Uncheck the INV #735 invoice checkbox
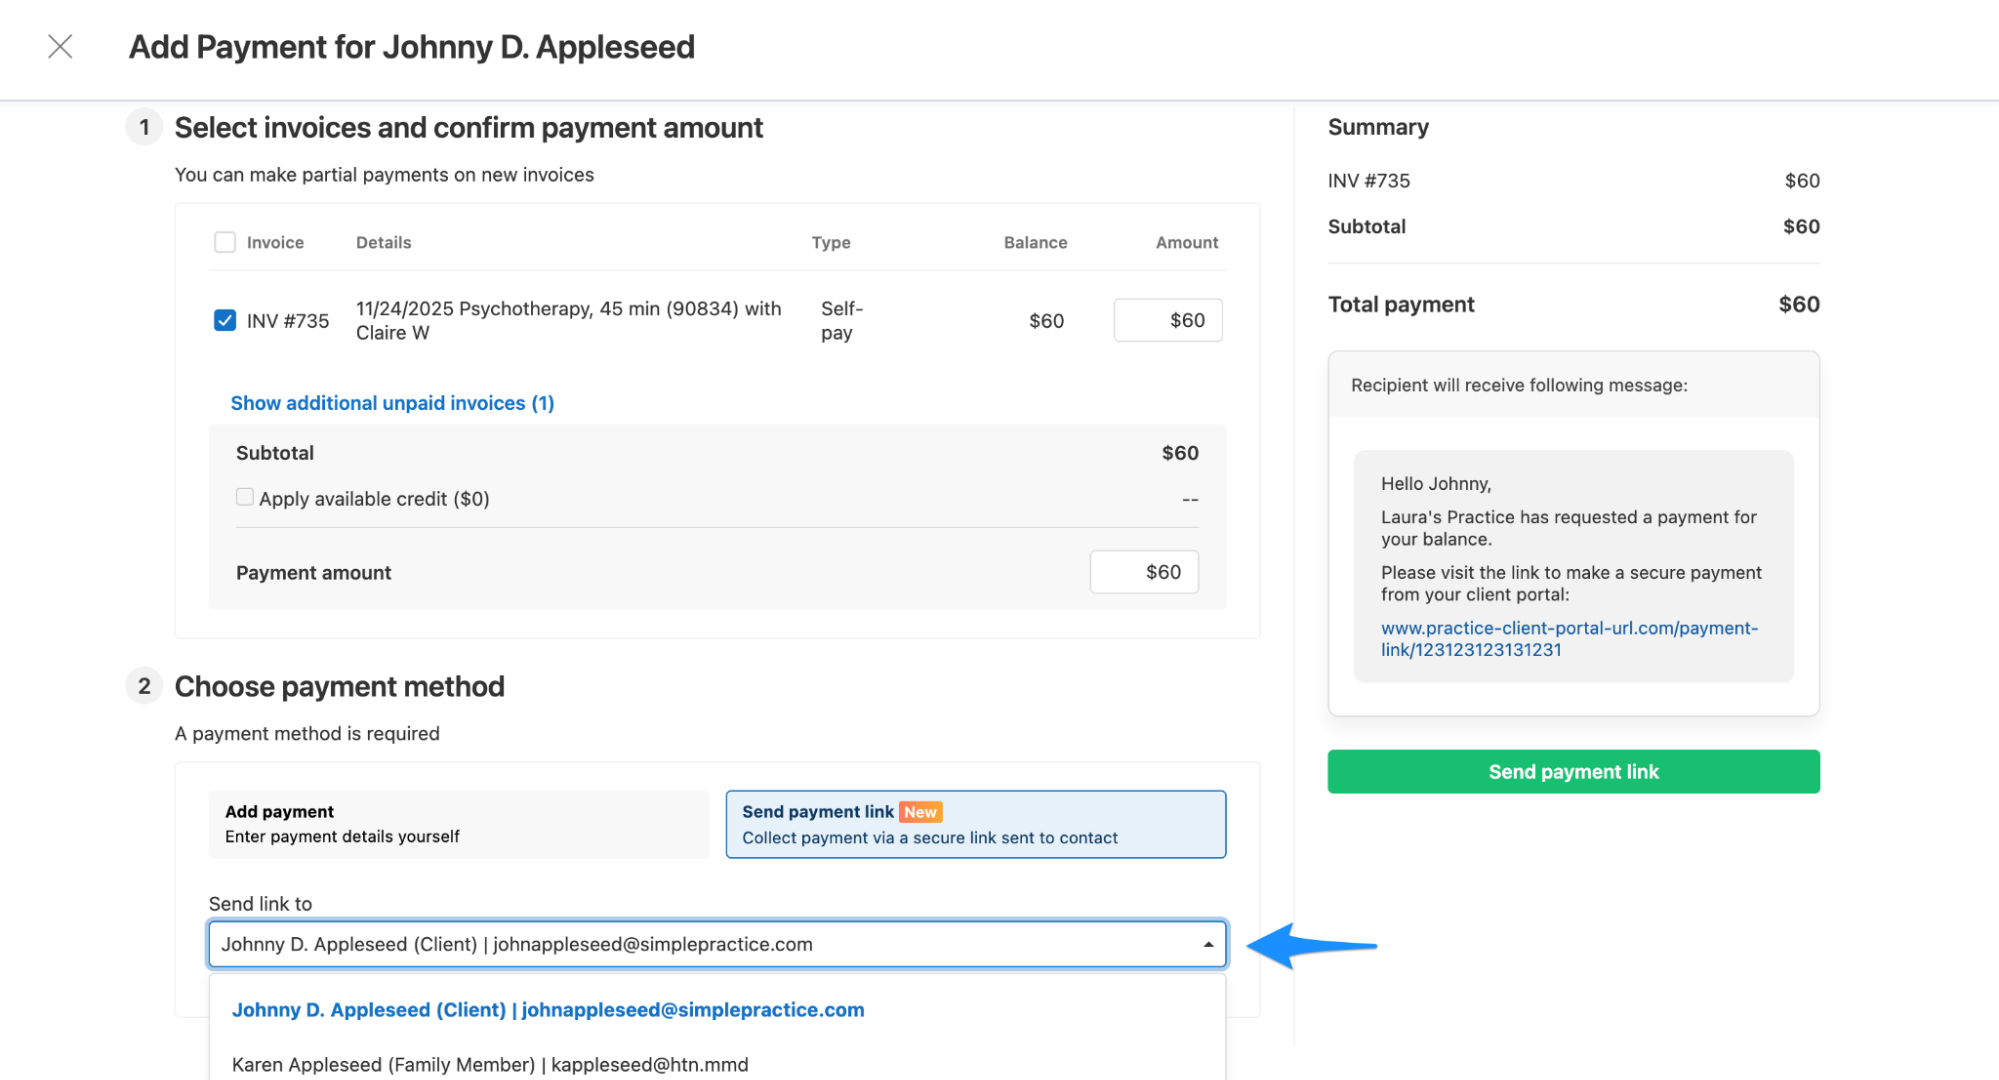 [x=225, y=320]
